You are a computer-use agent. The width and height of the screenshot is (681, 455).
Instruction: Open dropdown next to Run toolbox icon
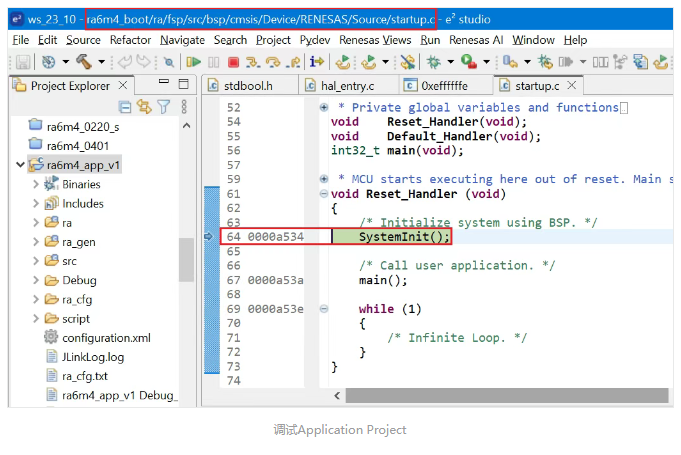click(486, 62)
